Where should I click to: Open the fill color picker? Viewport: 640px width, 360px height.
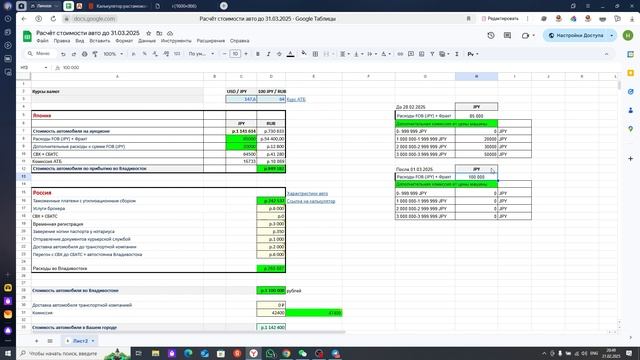(x=304, y=54)
